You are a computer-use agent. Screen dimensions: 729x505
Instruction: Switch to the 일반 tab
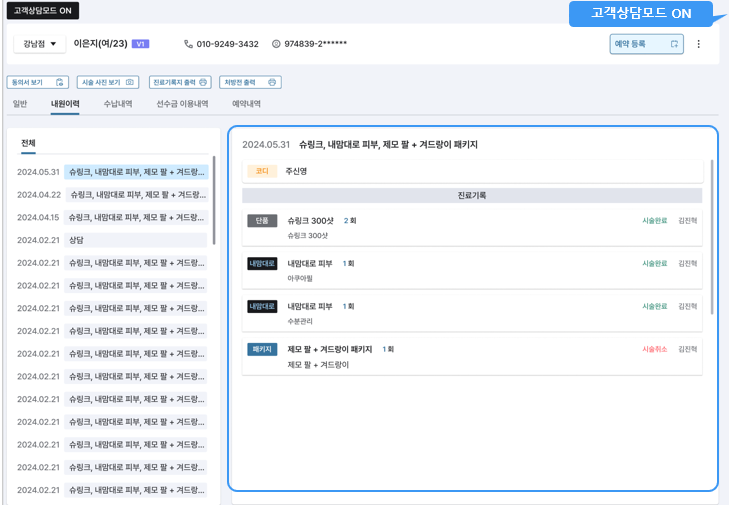20,104
